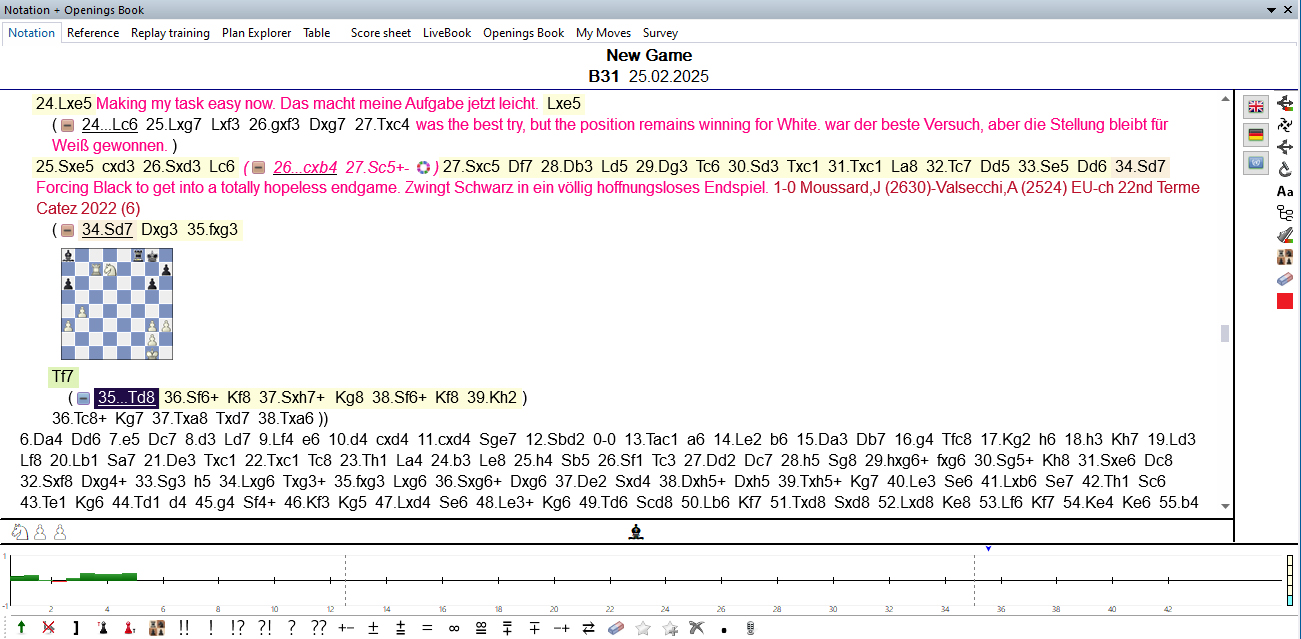Toggle the international flag language button
1301x639 pixels.
pyautogui.click(x=1256, y=162)
